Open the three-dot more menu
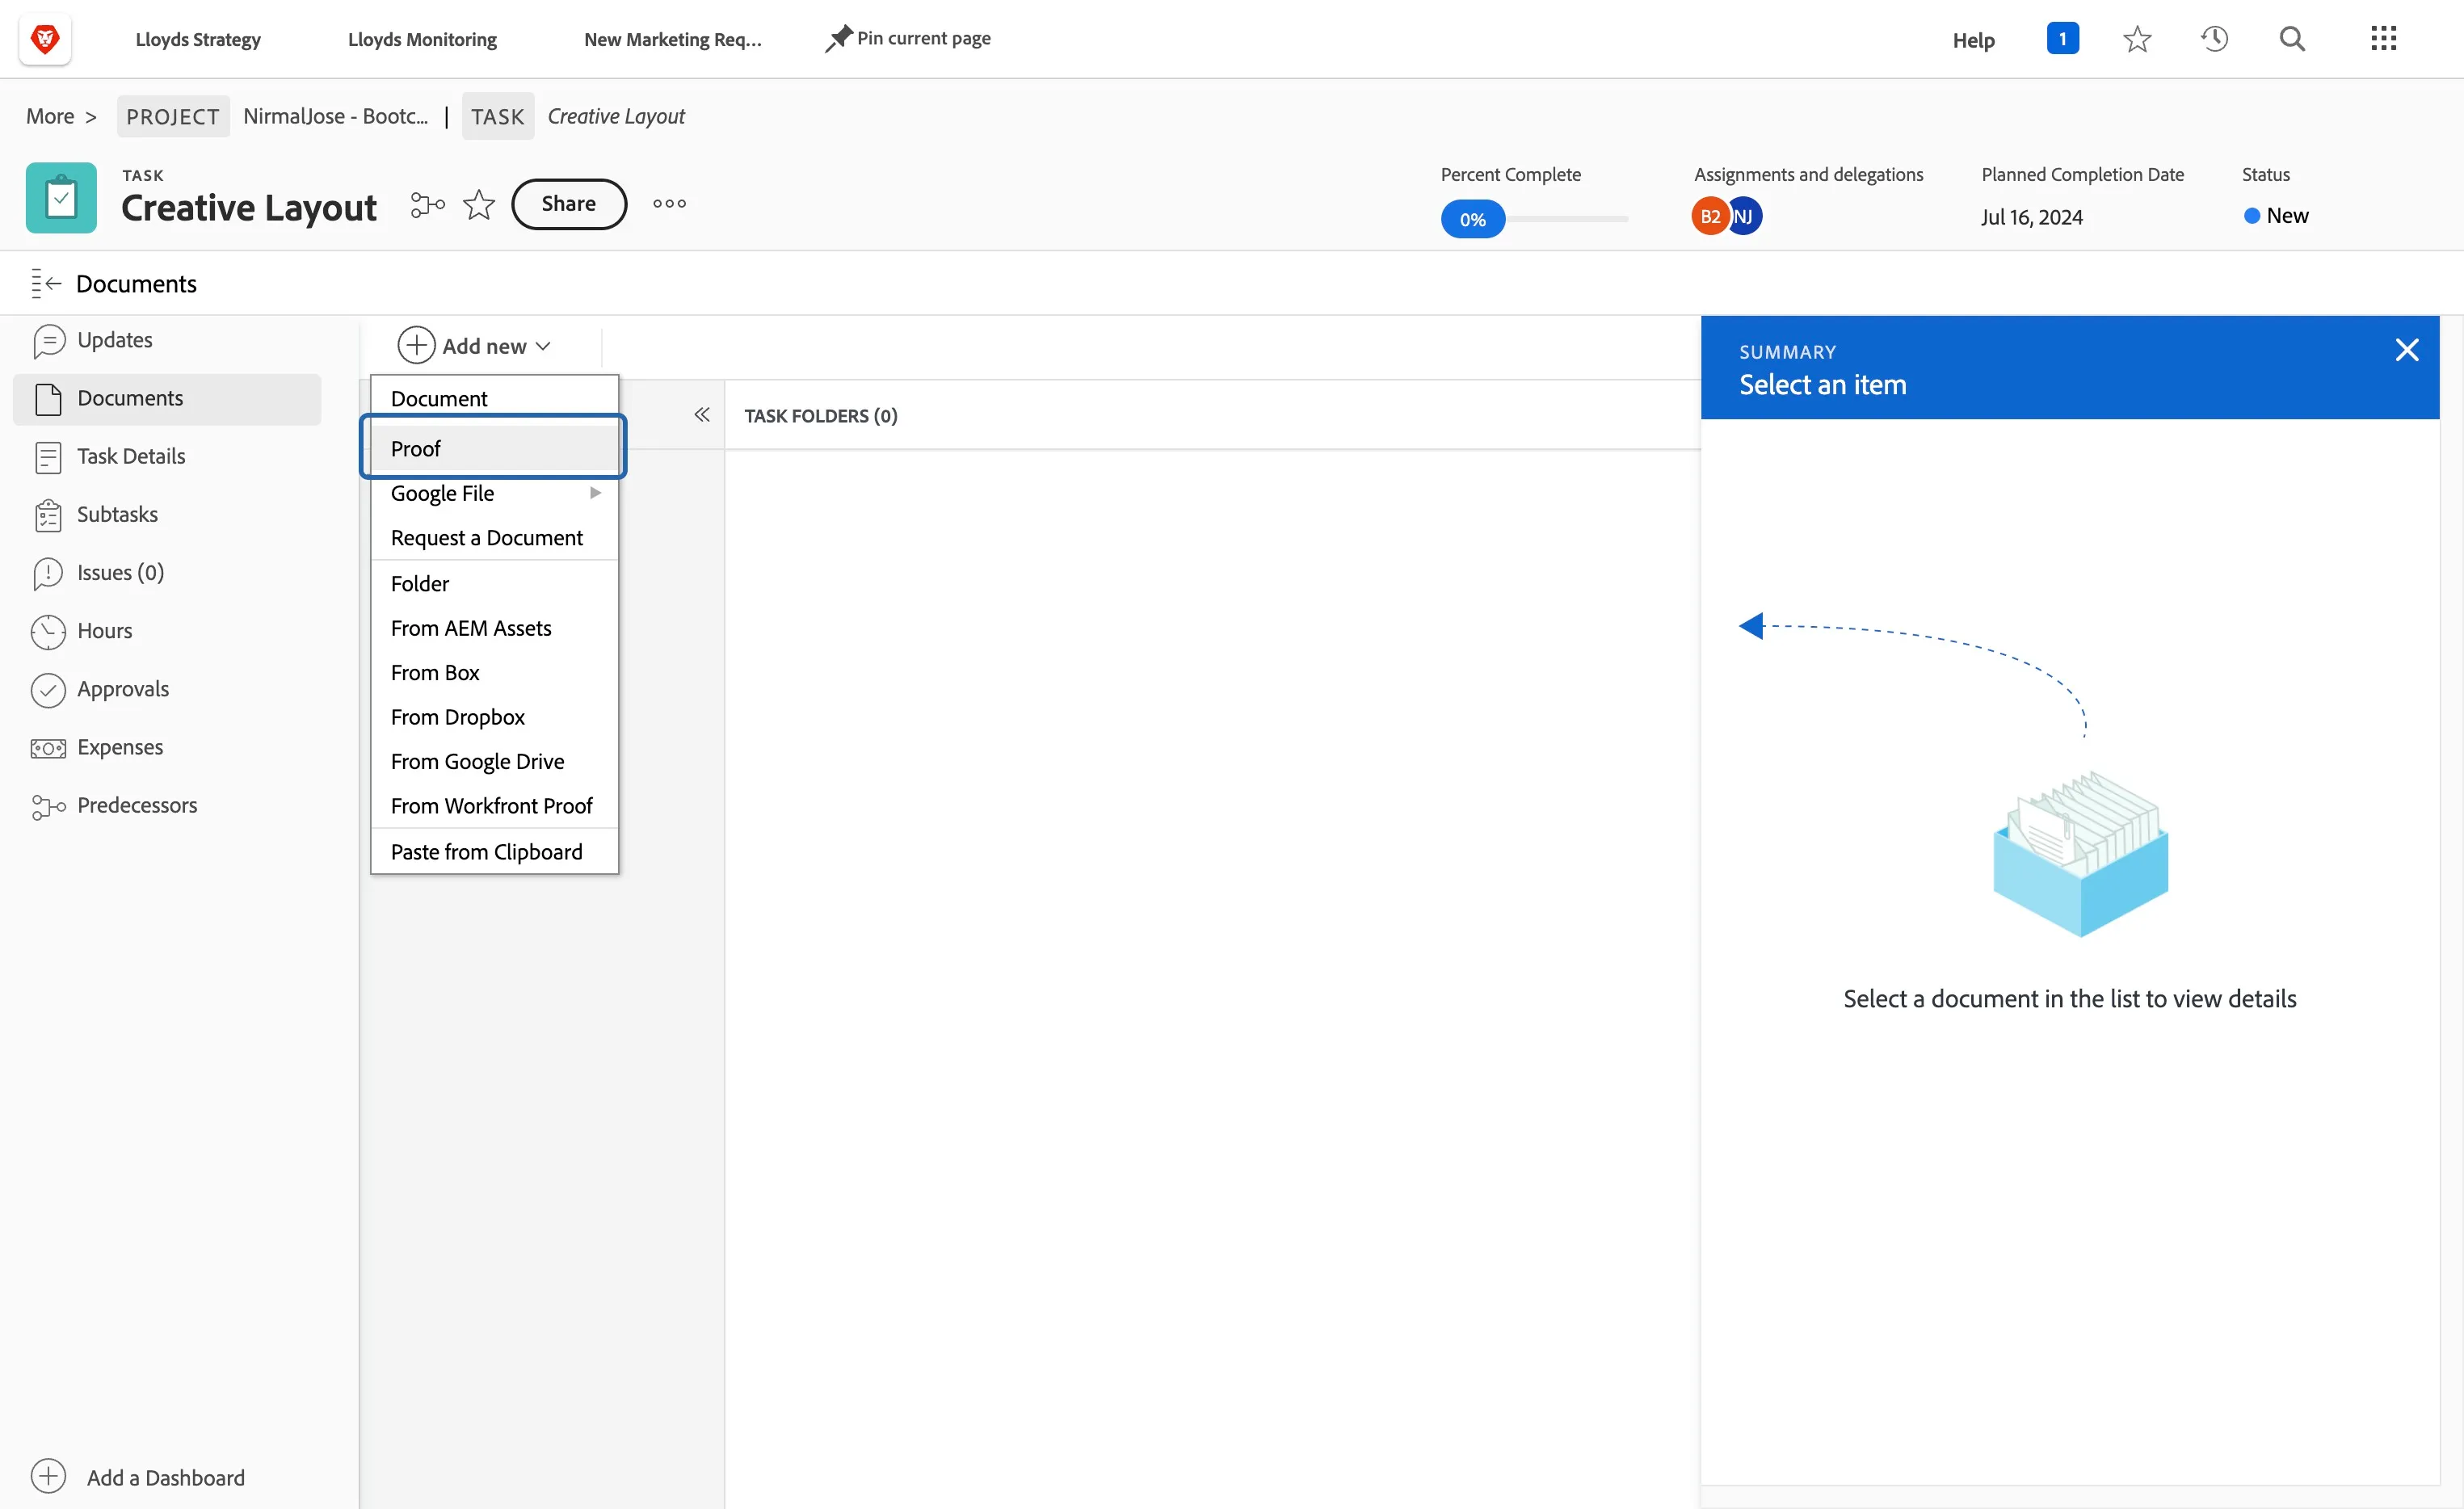The image size is (2464, 1509). pos(669,204)
